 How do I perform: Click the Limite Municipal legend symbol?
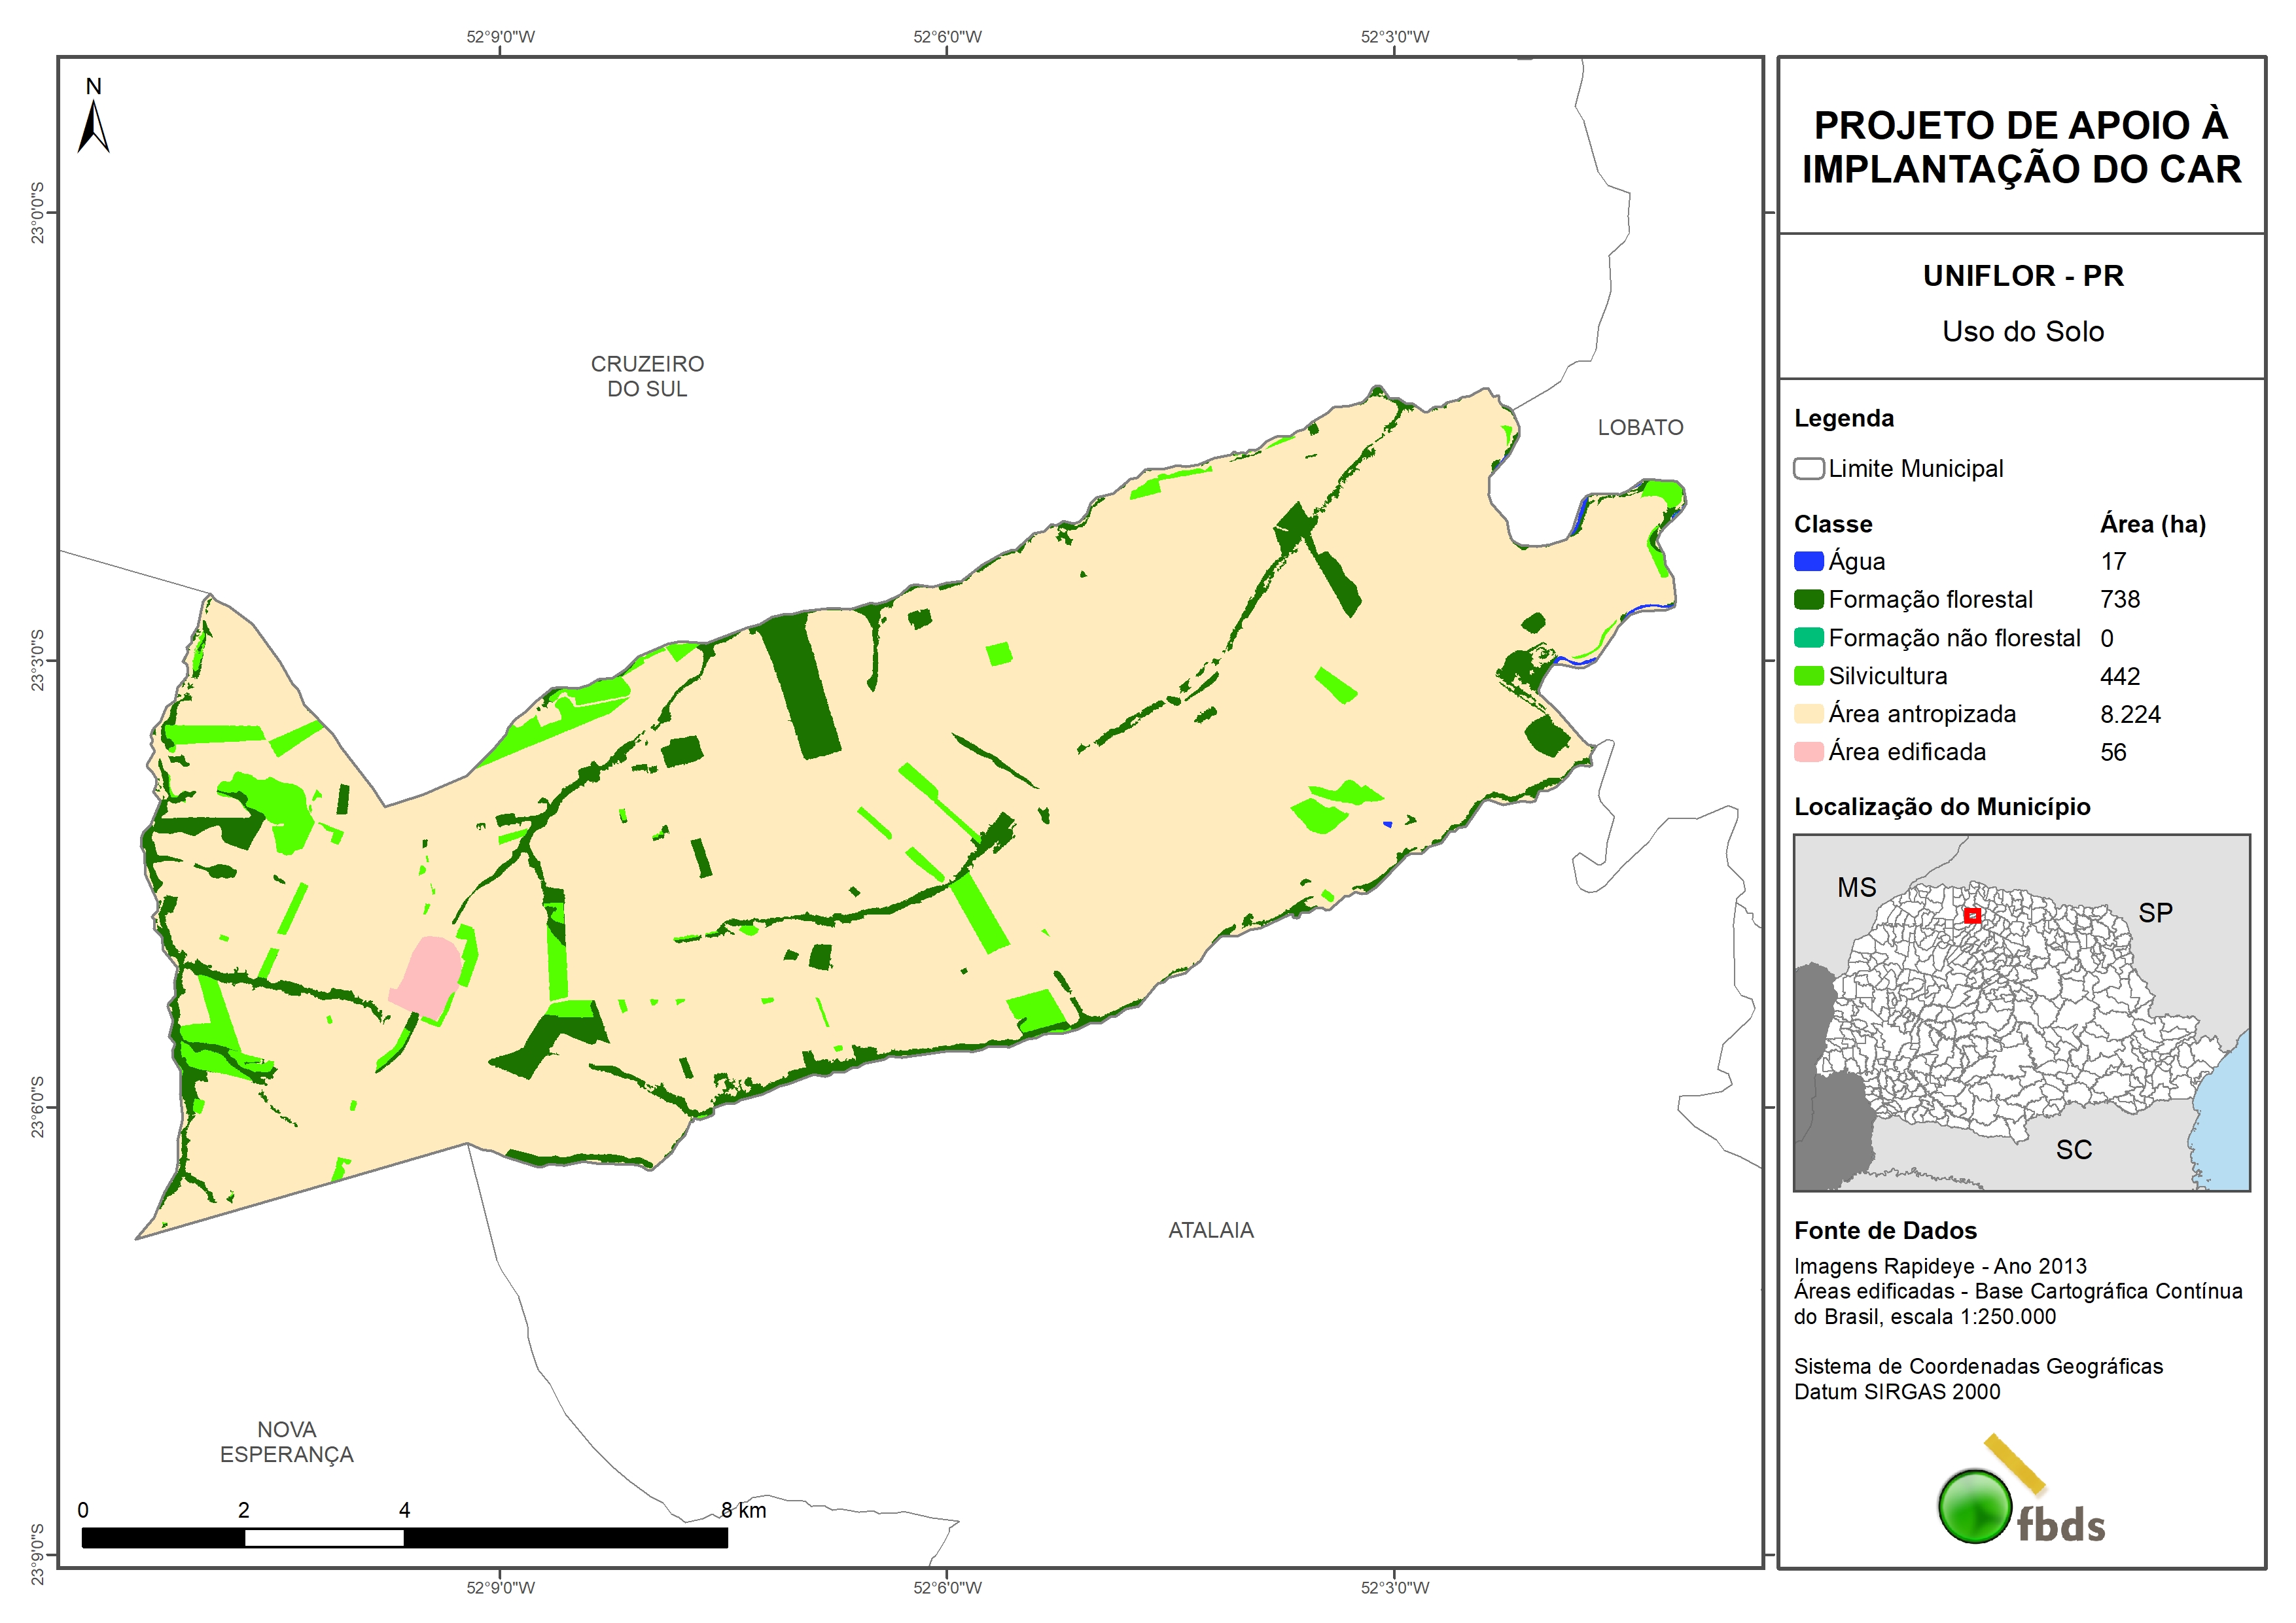1808,469
